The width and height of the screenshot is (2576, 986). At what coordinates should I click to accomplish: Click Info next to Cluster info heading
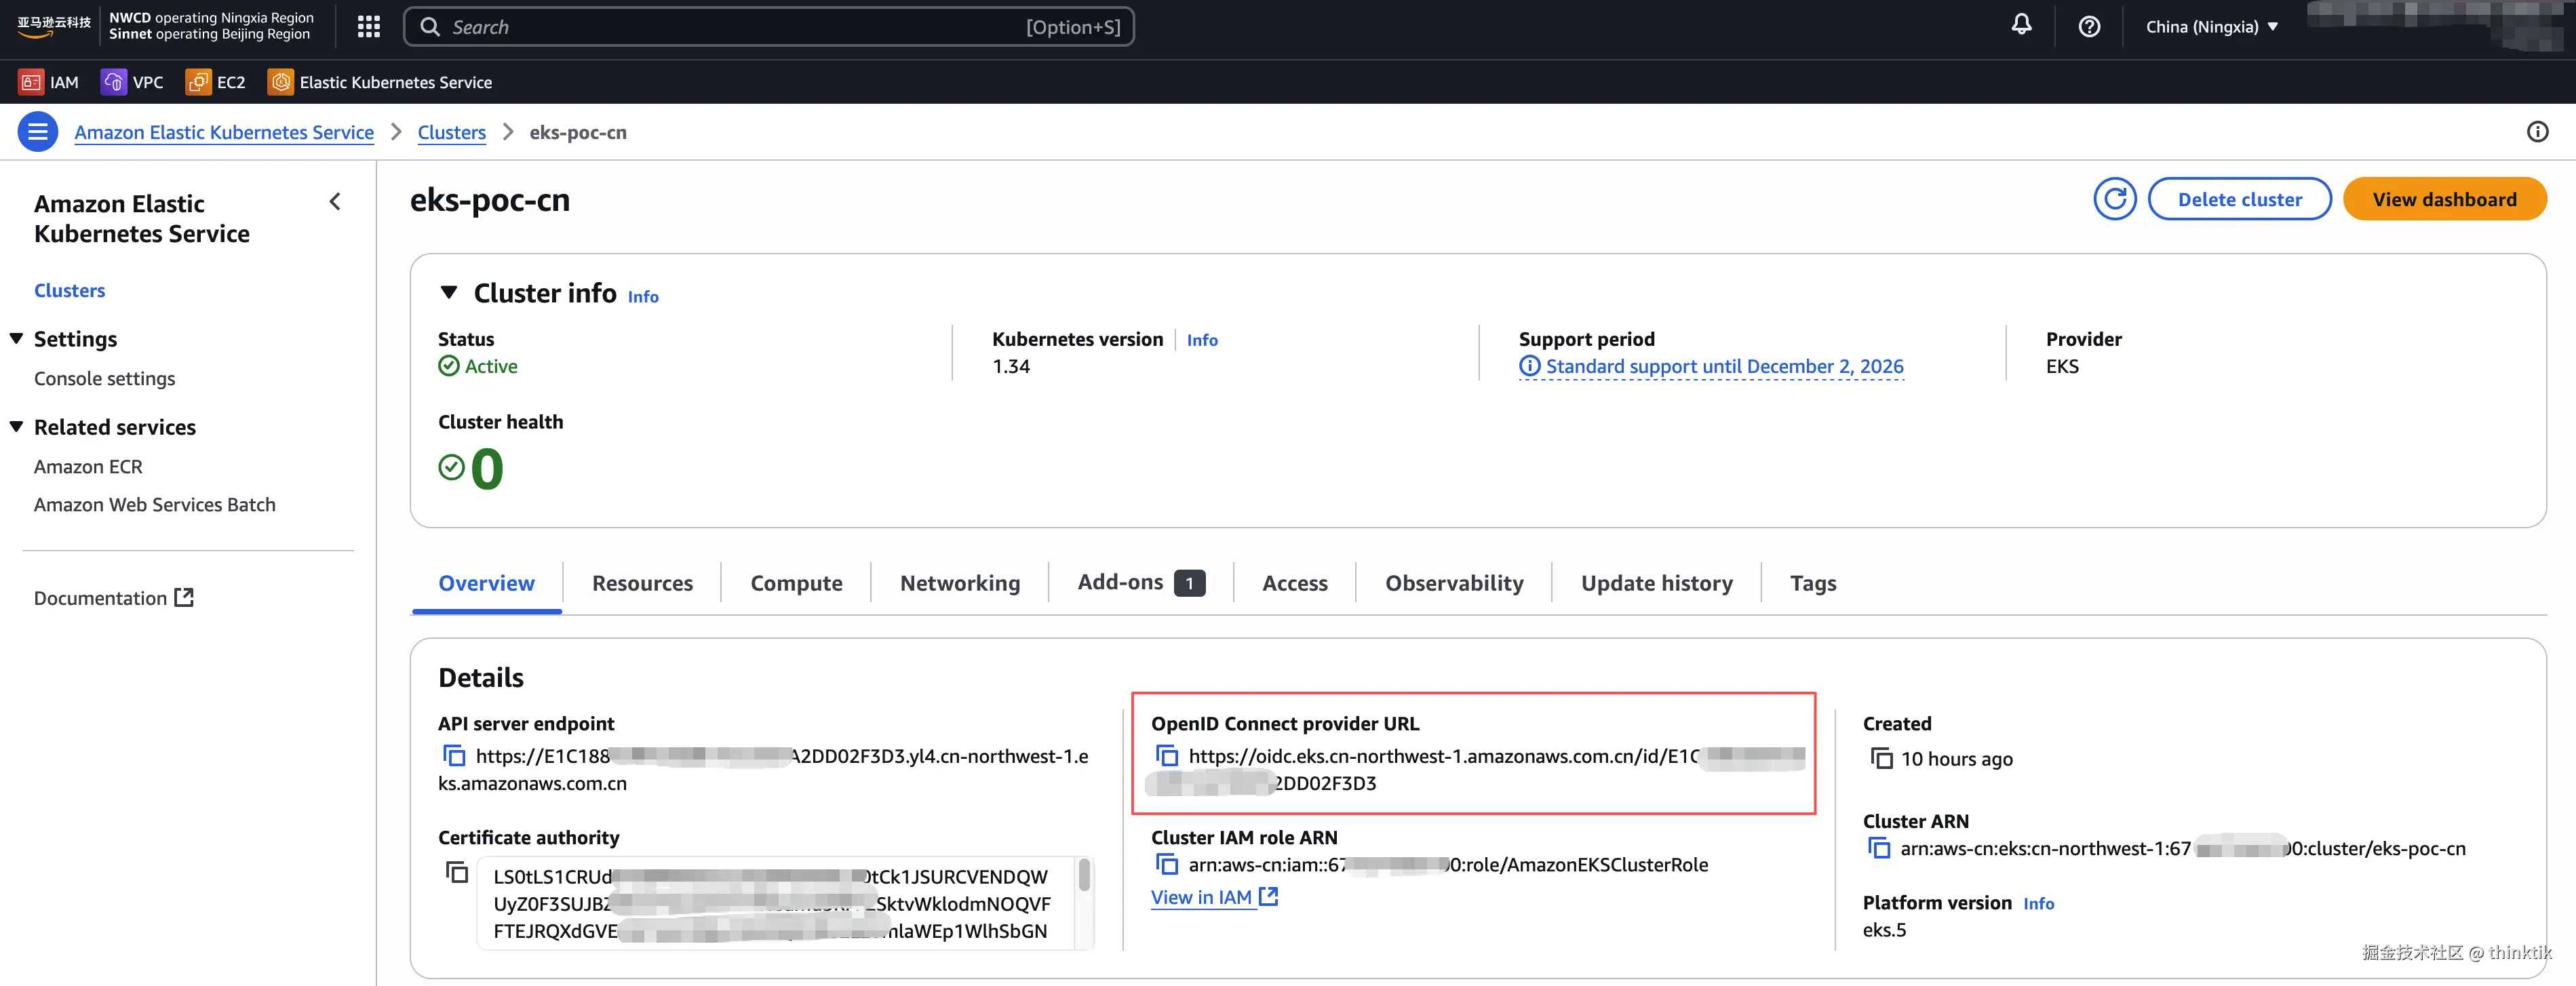click(x=643, y=296)
